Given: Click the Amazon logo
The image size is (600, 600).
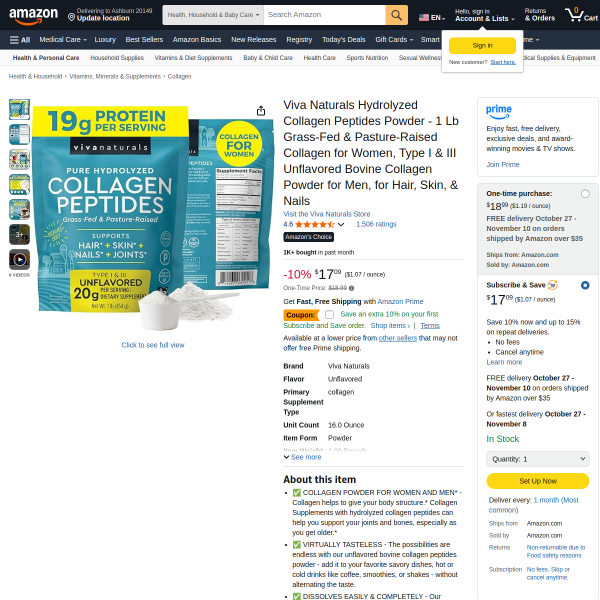Looking at the screenshot, I should coord(33,15).
